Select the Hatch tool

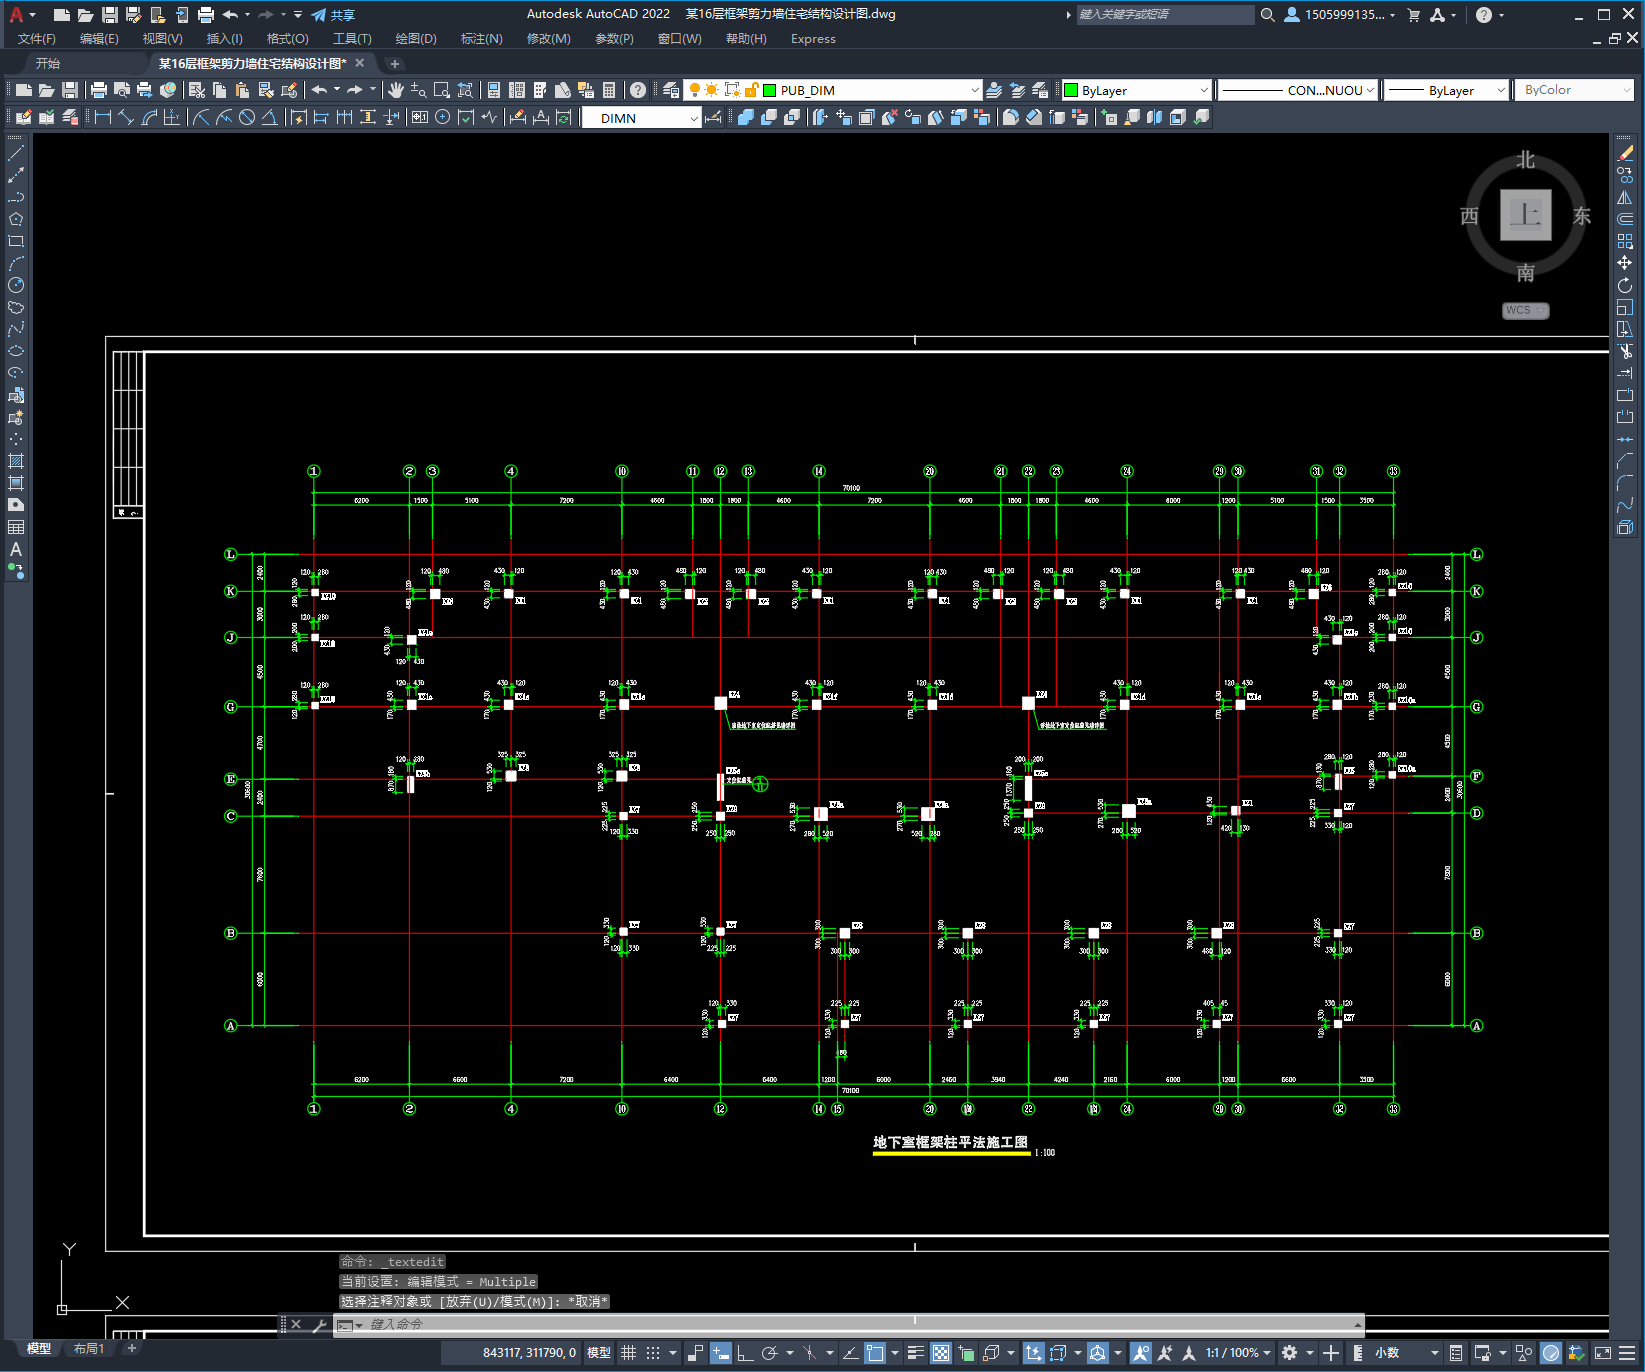[16, 461]
